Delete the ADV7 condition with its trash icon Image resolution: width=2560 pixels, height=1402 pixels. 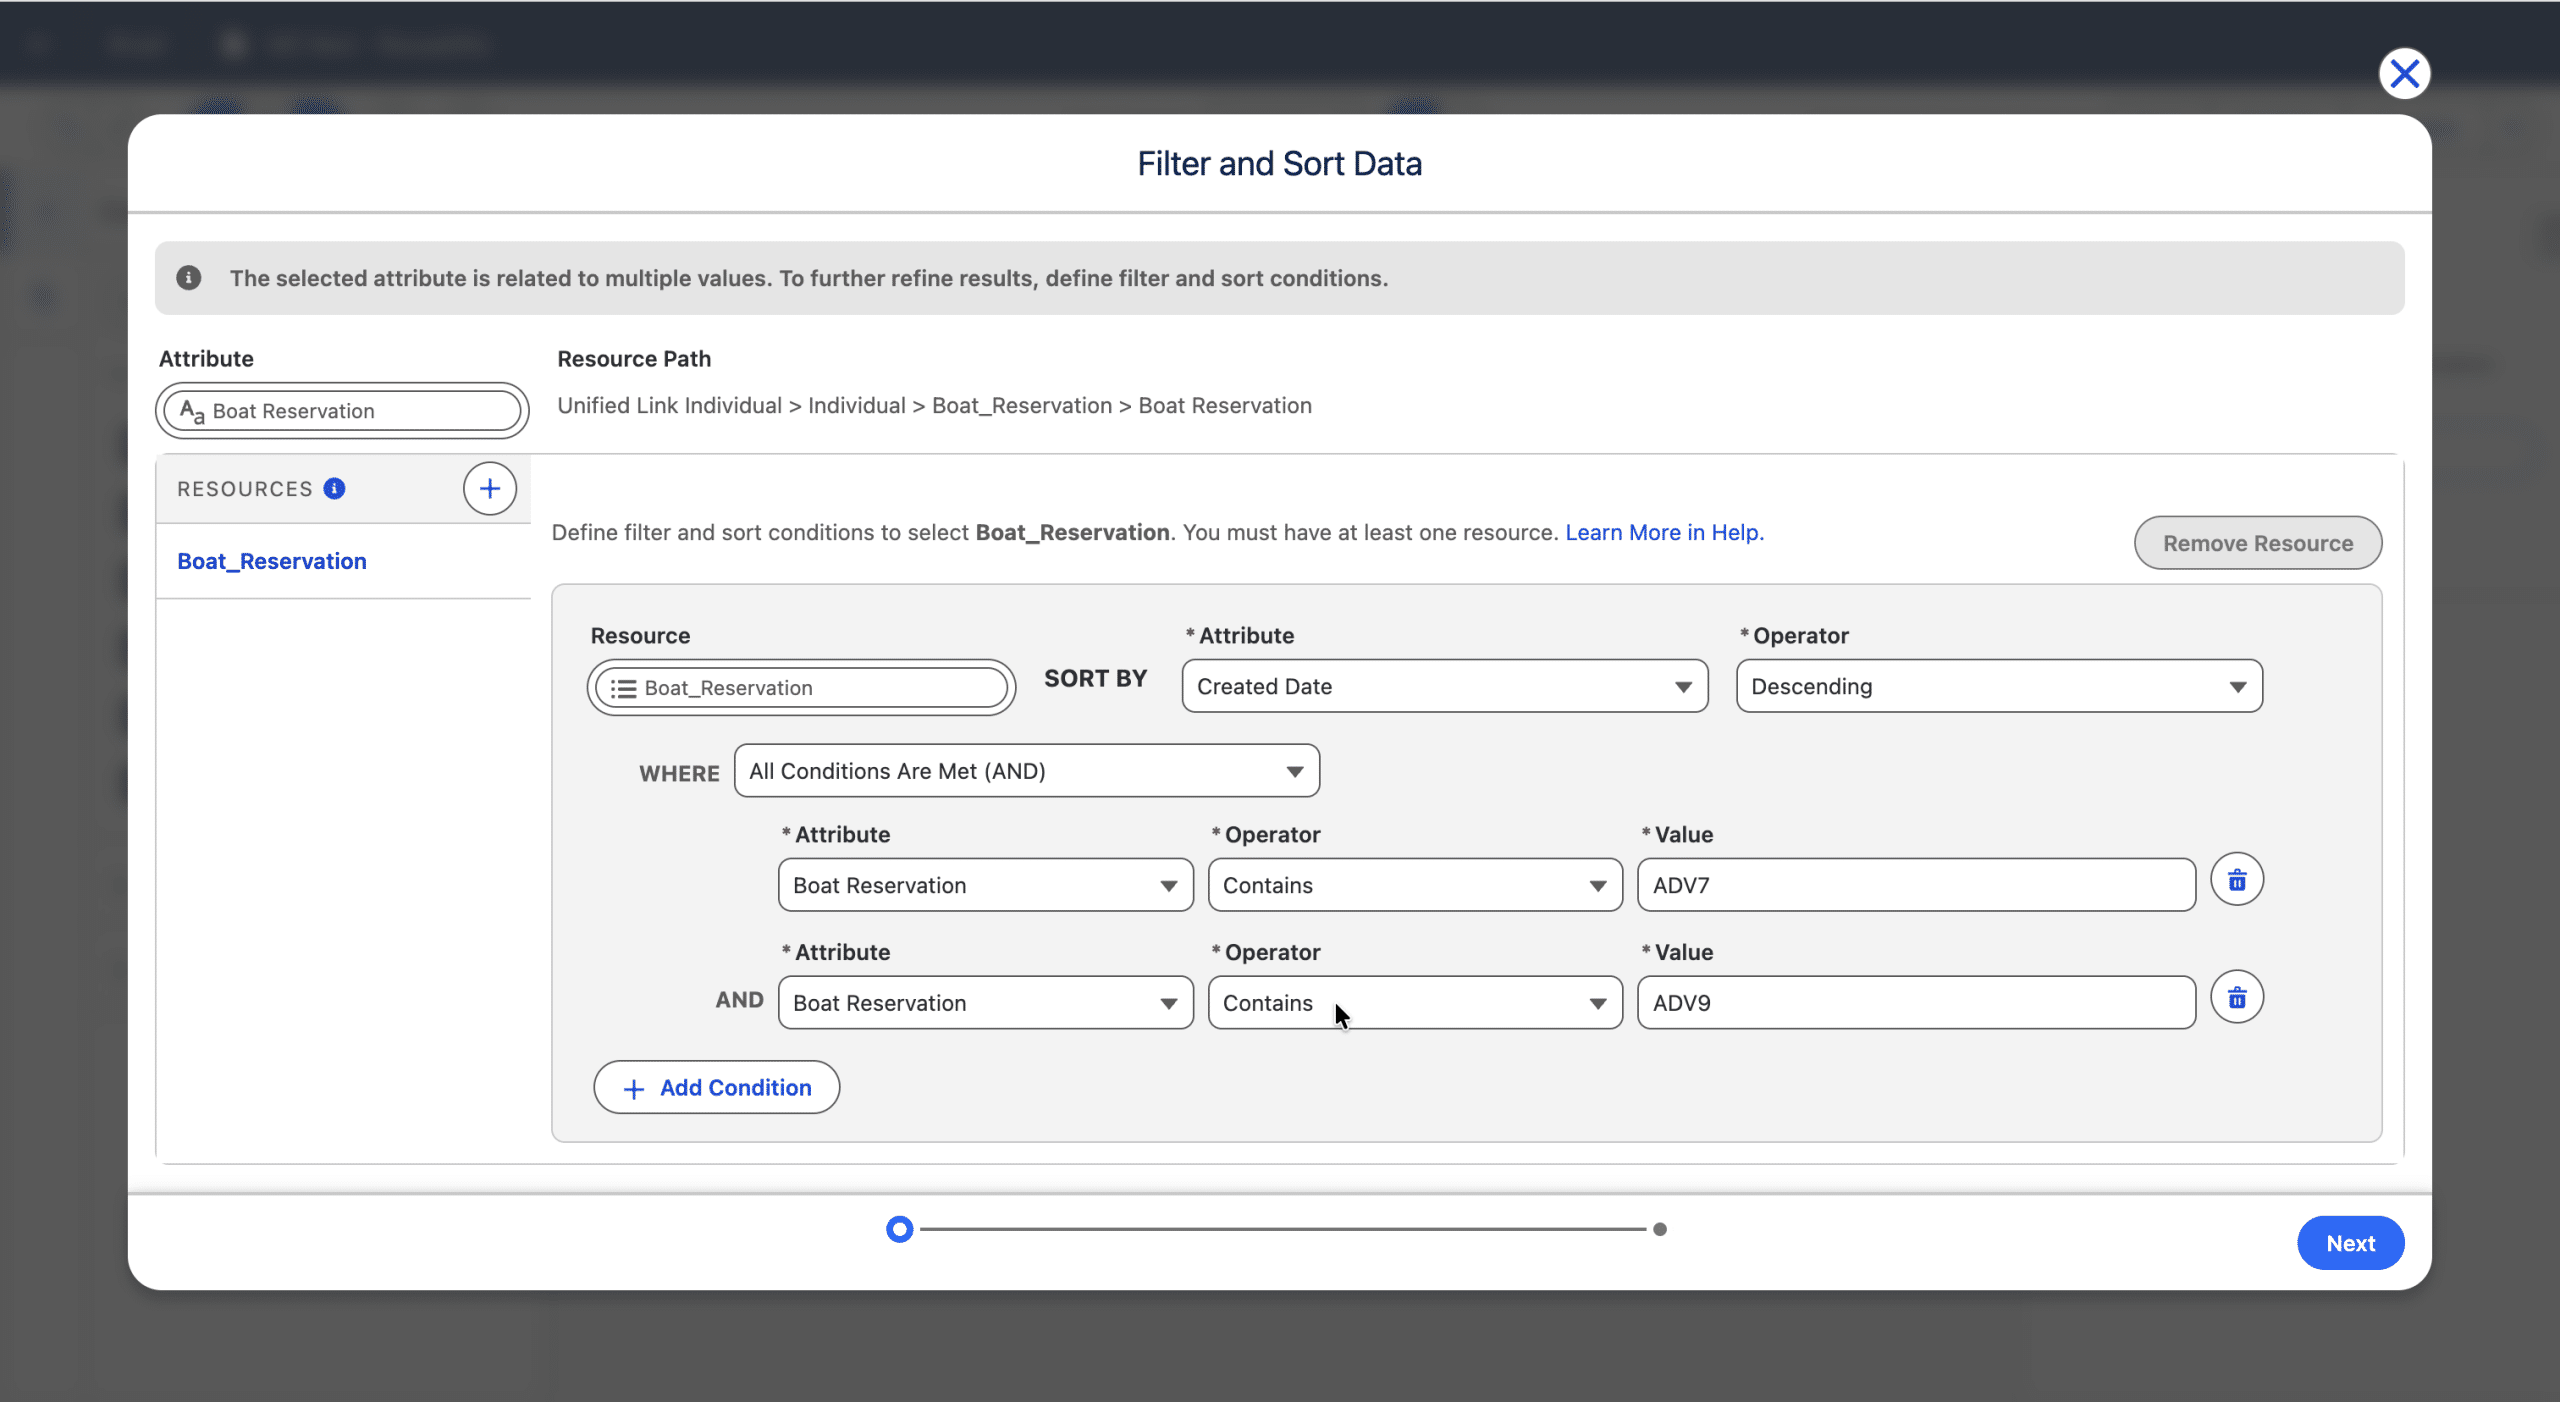click(x=2237, y=880)
